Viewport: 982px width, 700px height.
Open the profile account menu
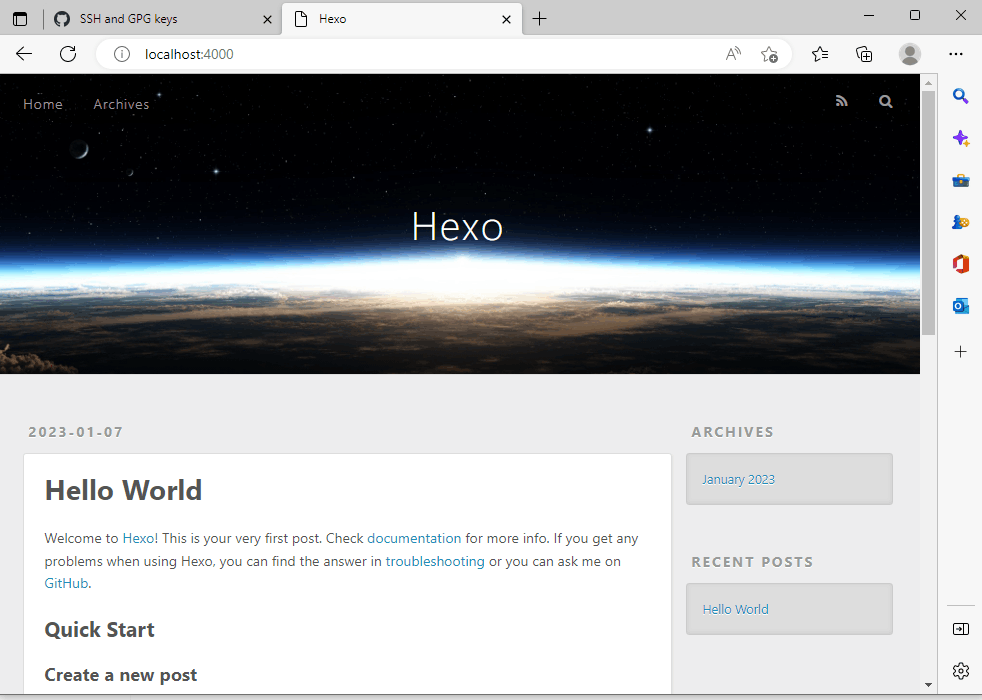[910, 54]
